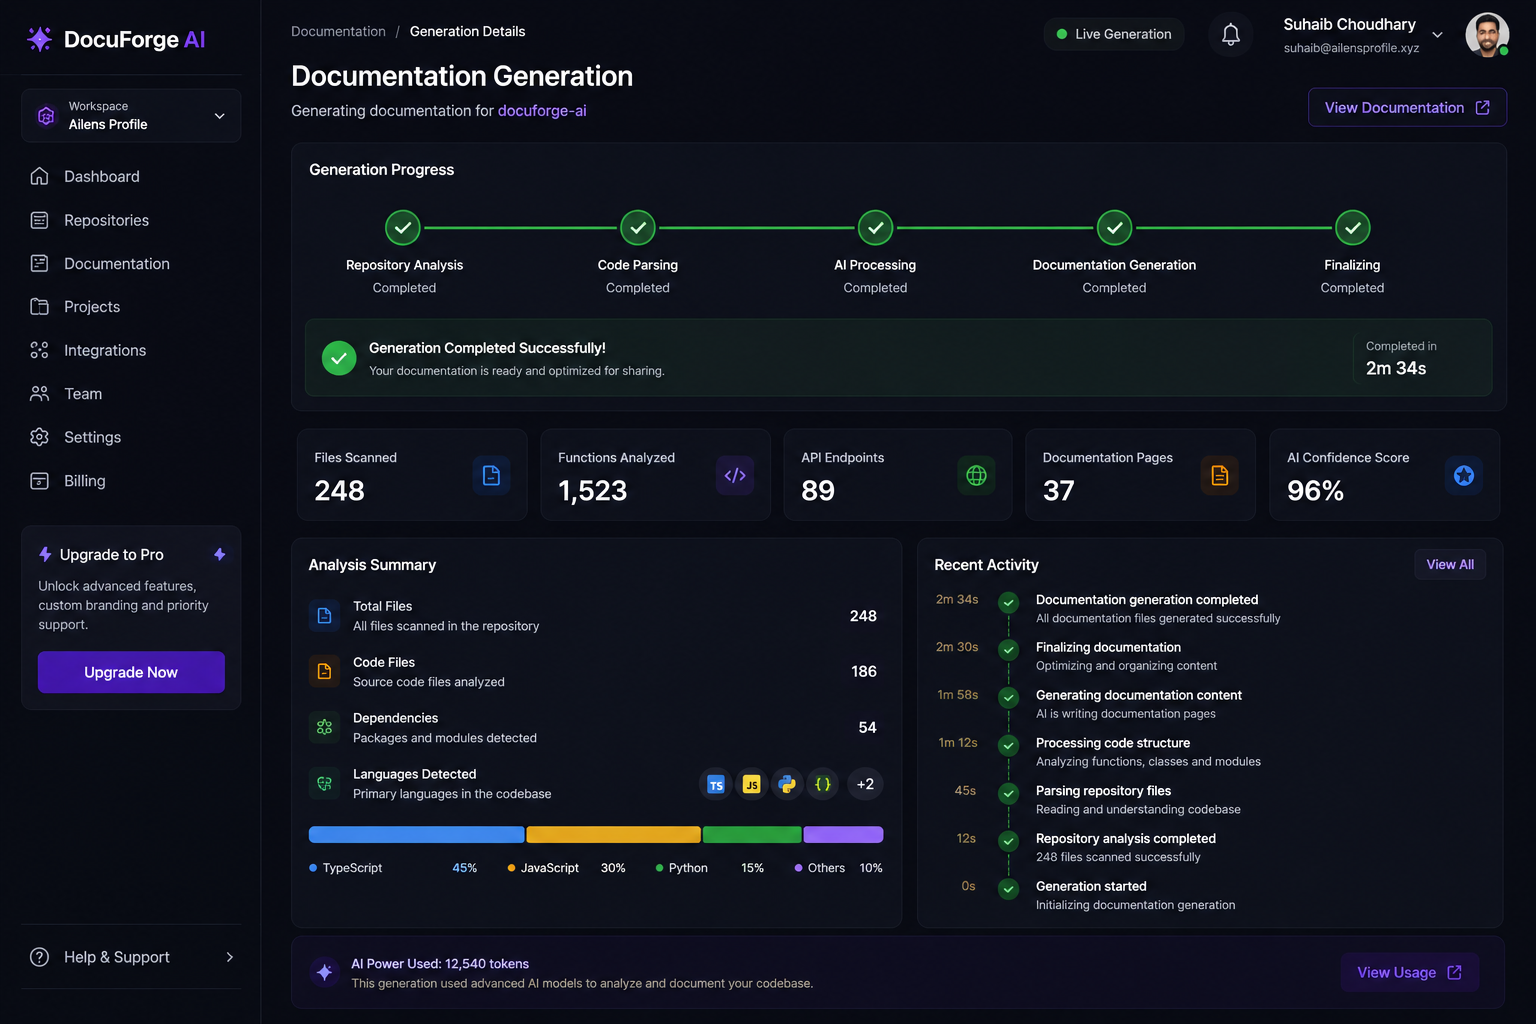Click the workspace hexagon icon
The width and height of the screenshot is (1536, 1024).
[x=46, y=116]
